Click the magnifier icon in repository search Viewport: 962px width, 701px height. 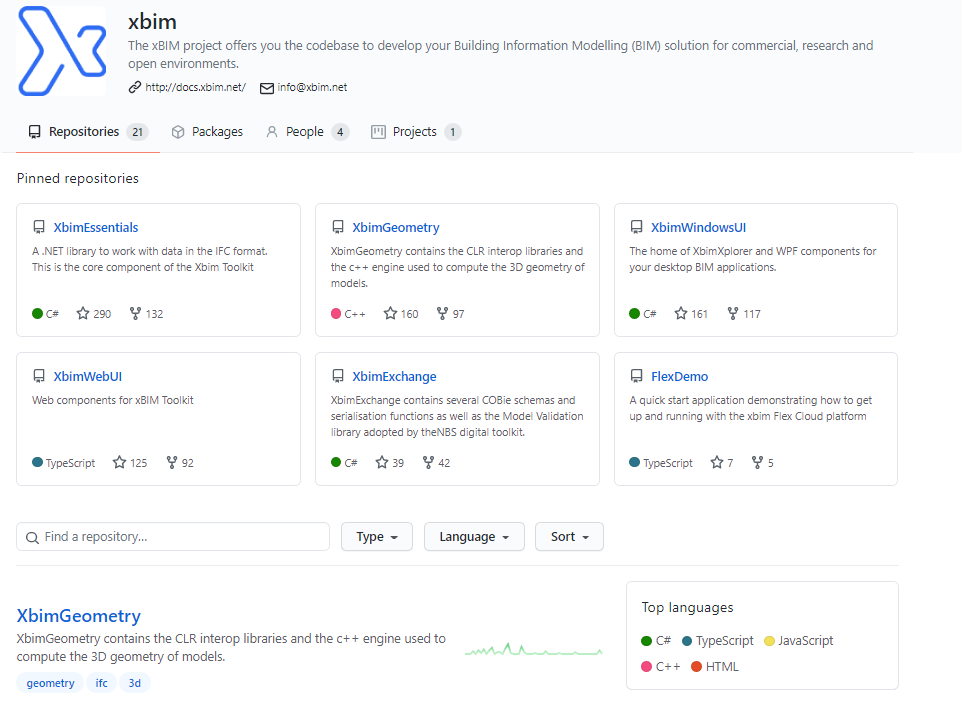(33, 538)
